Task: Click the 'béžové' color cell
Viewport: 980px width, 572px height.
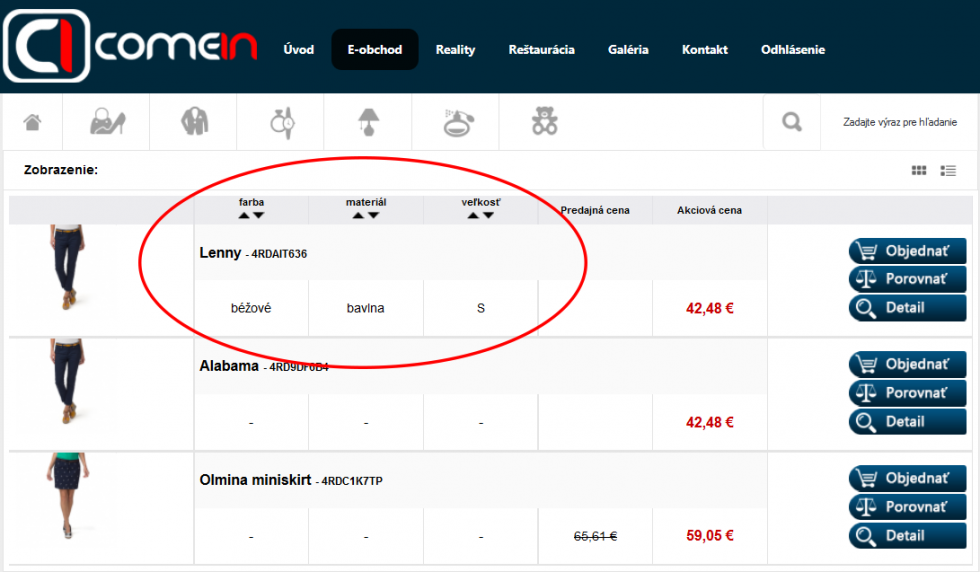Action: 251,308
